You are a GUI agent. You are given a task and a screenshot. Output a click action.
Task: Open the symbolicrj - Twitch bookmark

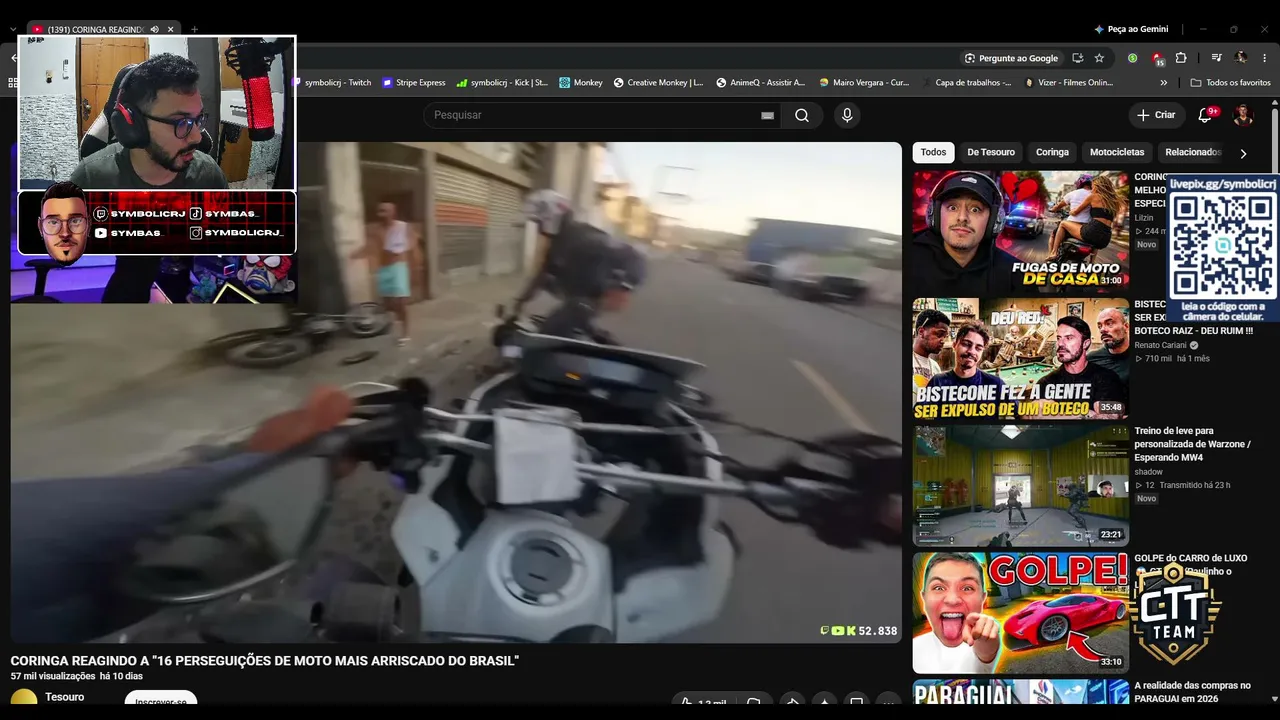[x=331, y=83]
